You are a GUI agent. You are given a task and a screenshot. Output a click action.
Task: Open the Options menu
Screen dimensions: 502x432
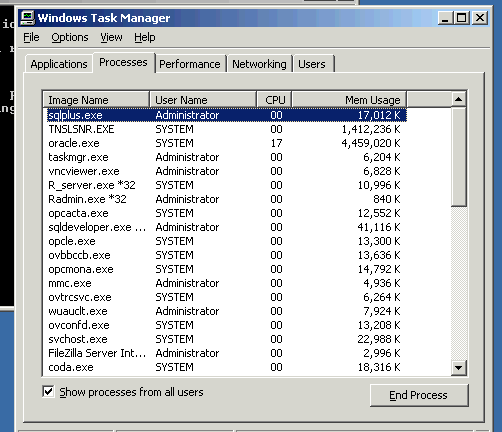tap(70, 37)
